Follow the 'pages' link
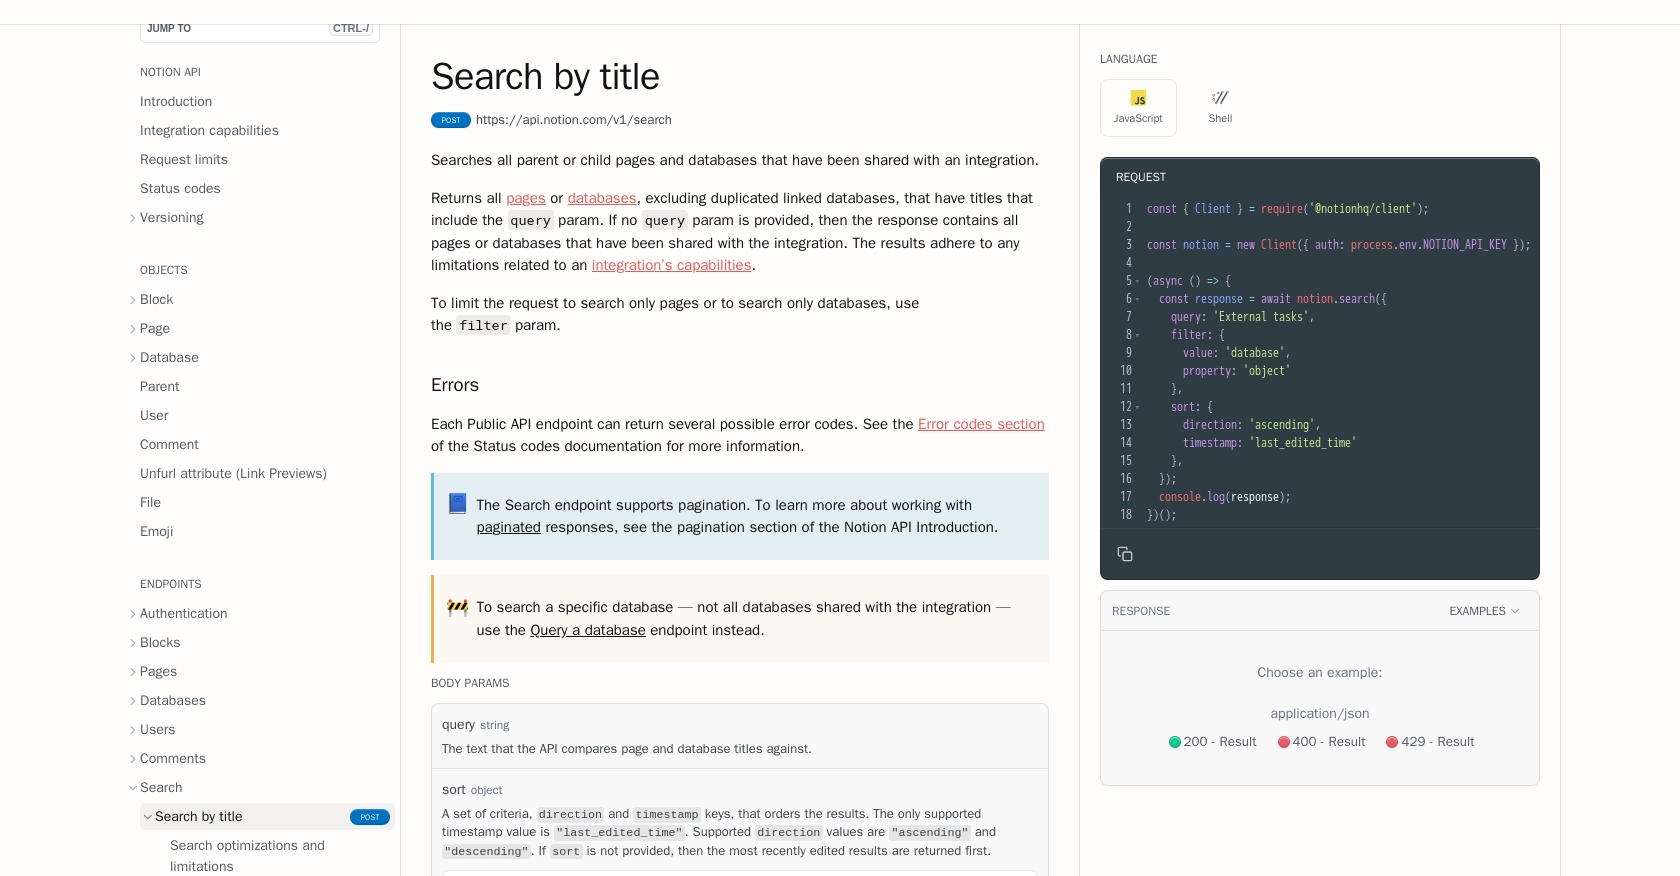This screenshot has height=876, width=1680. click(x=526, y=198)
